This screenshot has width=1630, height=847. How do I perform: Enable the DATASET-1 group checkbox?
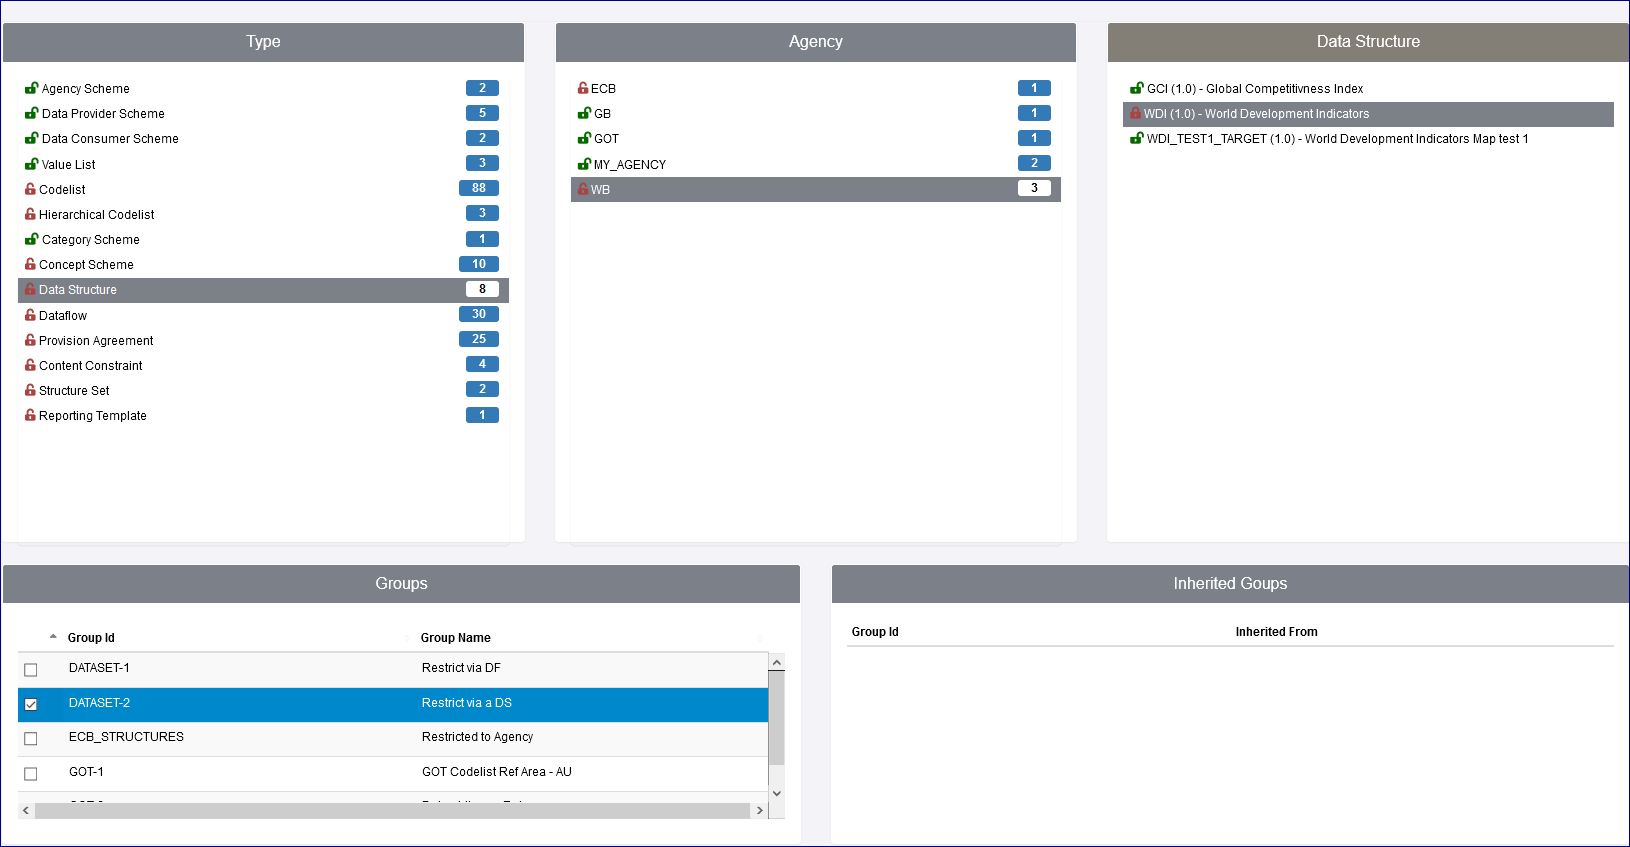coord(31,670)
